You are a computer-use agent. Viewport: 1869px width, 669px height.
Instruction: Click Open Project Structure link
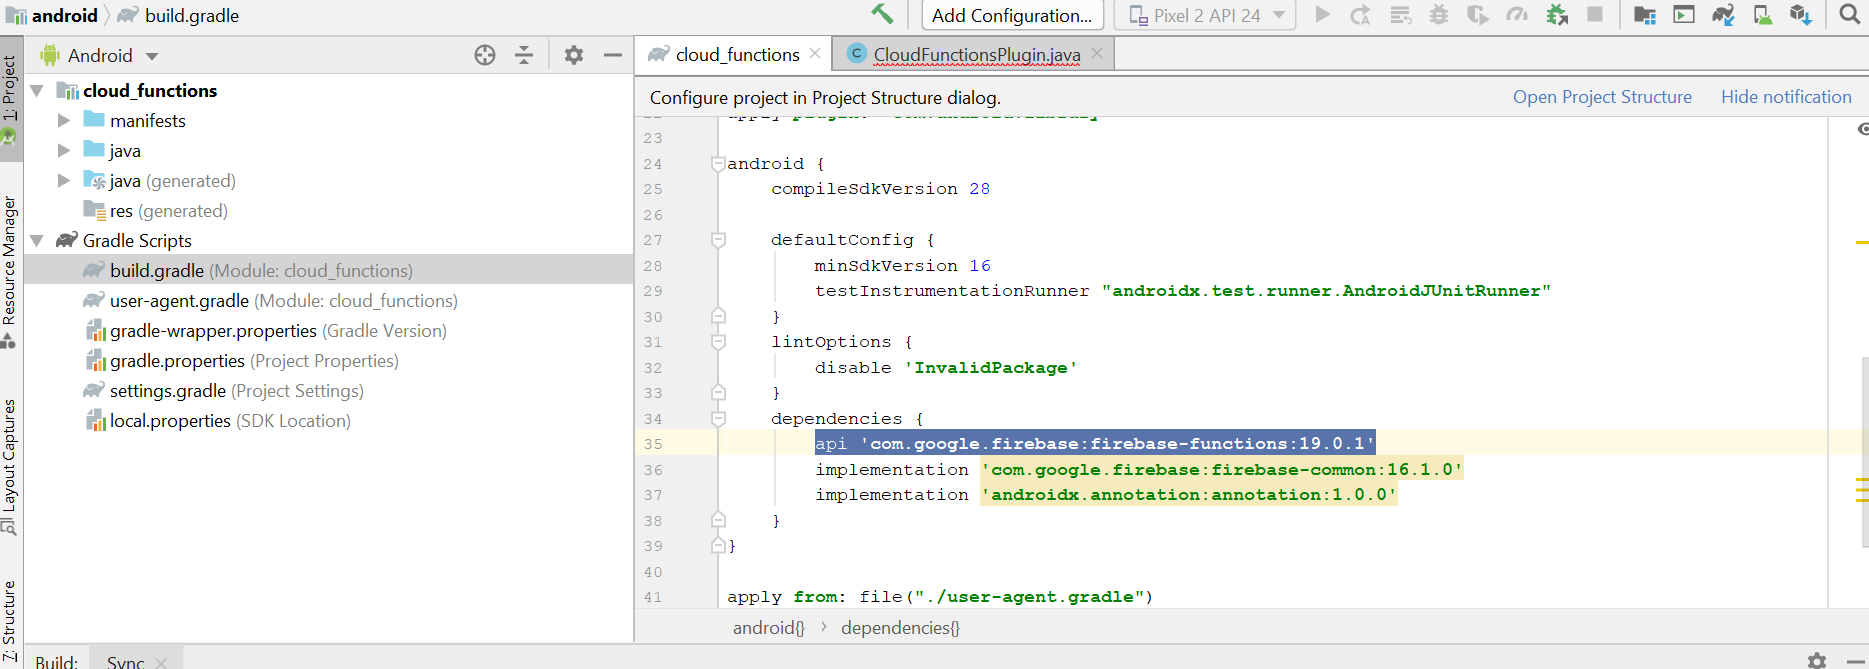pyautogui.click(x=1602, y=97)
